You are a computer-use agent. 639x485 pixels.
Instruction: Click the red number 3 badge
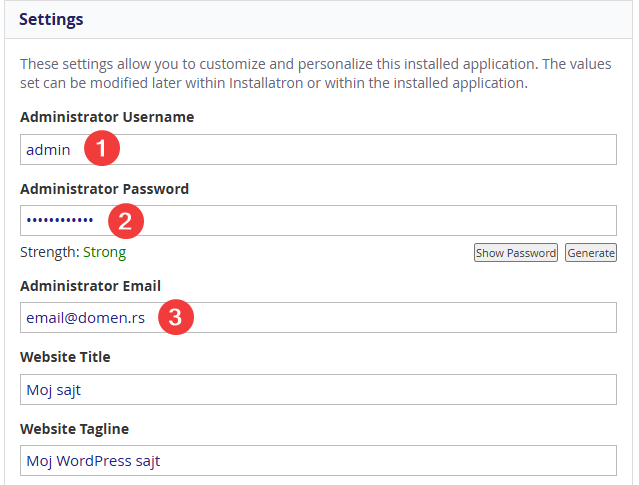(175, 318)
